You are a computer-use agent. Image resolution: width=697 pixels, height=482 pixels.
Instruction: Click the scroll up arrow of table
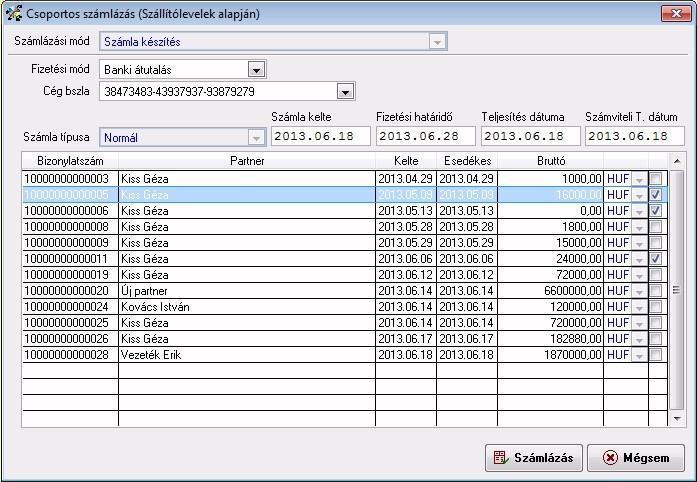pyautogui.click(x=677, y=161)
